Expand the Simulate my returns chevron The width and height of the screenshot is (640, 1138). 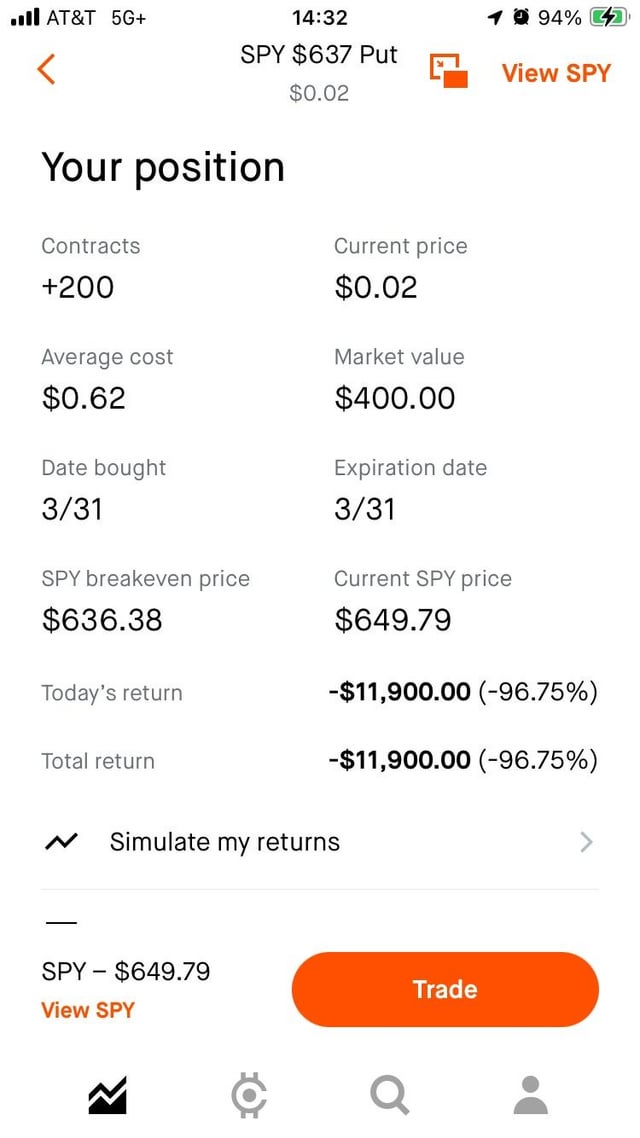pyautogui.click(x=586, y=842)
